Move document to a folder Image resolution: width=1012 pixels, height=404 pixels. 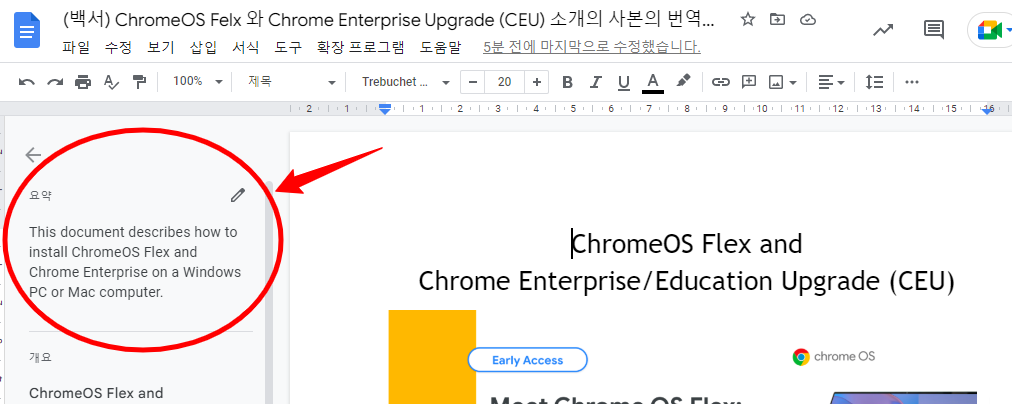pyautogui.click(x=778, y=19)
